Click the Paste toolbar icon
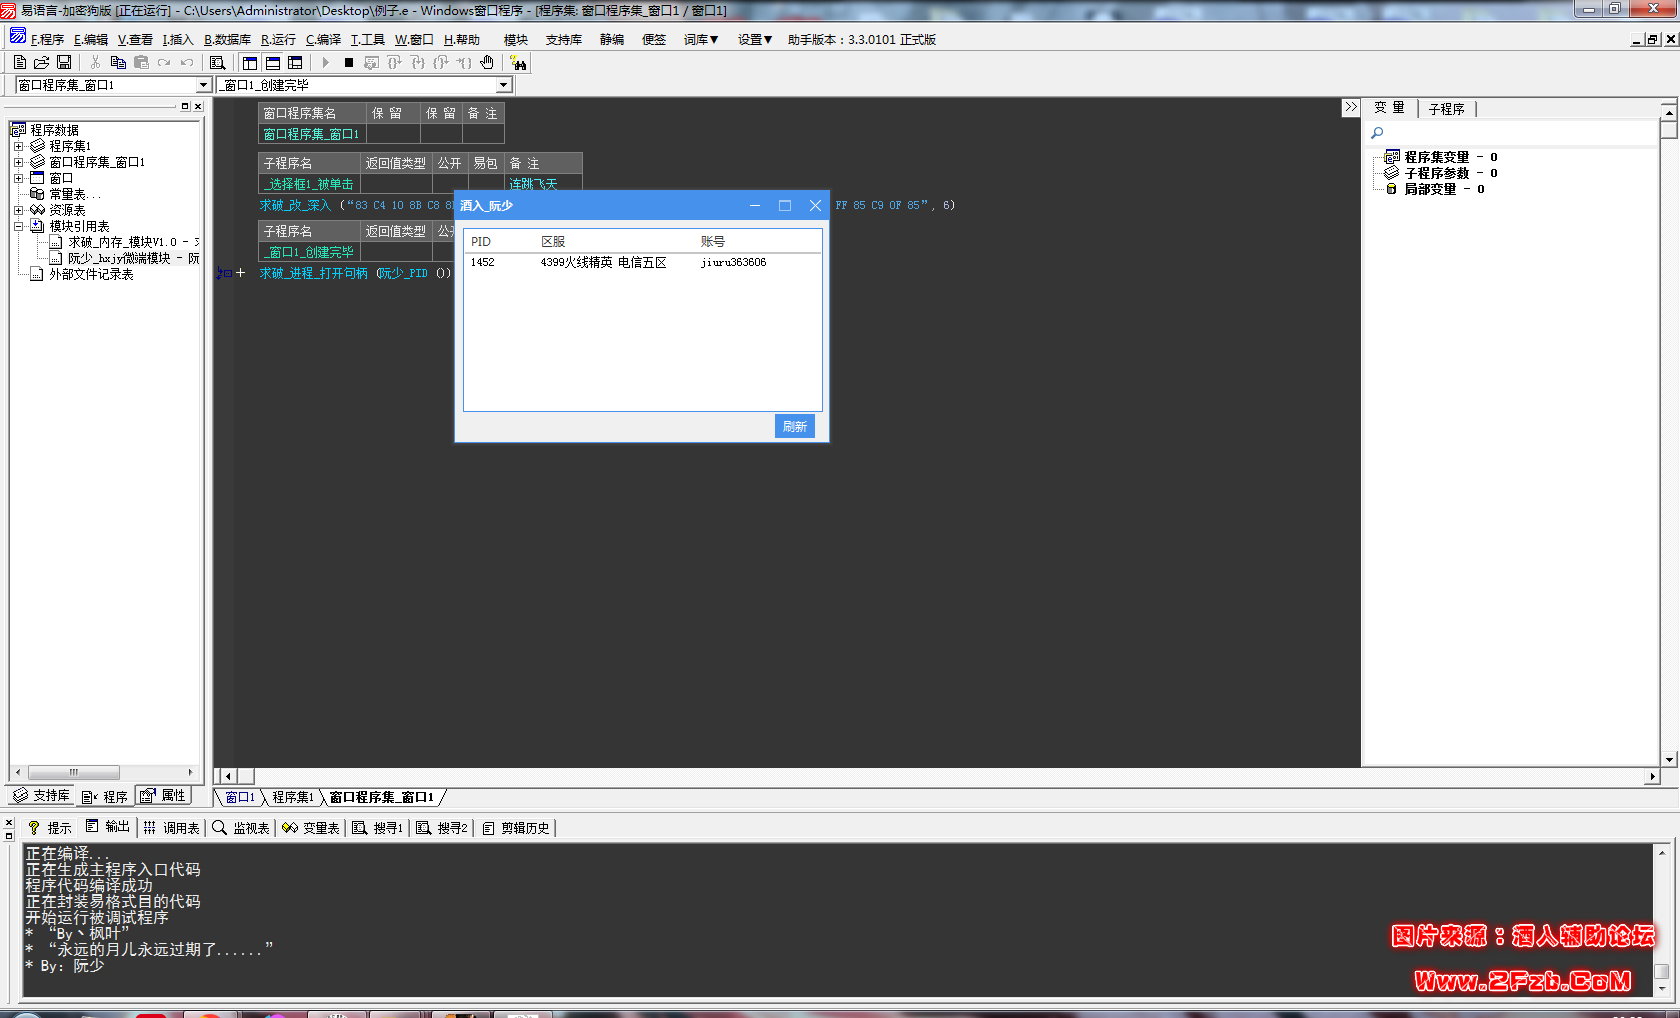1680x1018 pixels. (x=141, y=62)
